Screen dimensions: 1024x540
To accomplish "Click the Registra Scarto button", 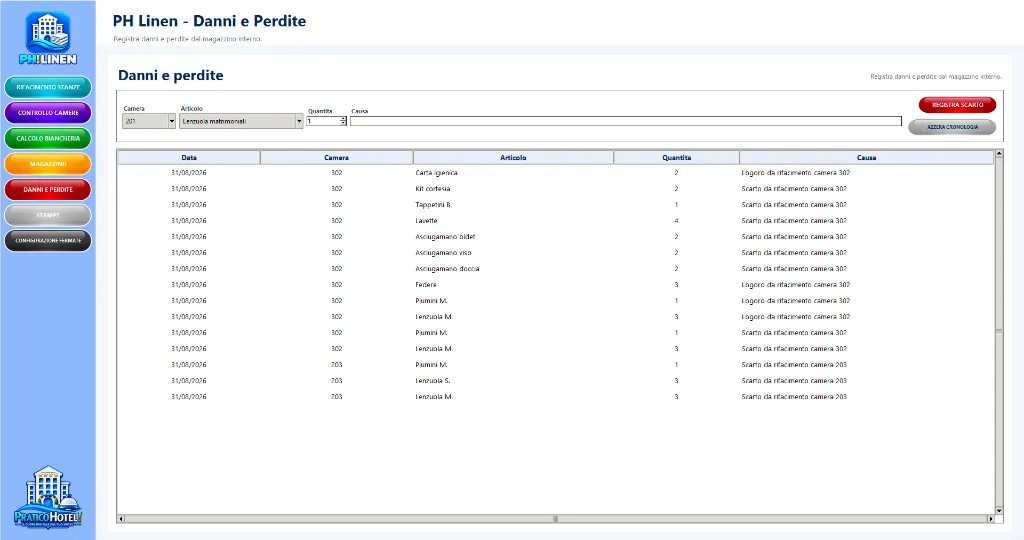I will click(957, 104).
